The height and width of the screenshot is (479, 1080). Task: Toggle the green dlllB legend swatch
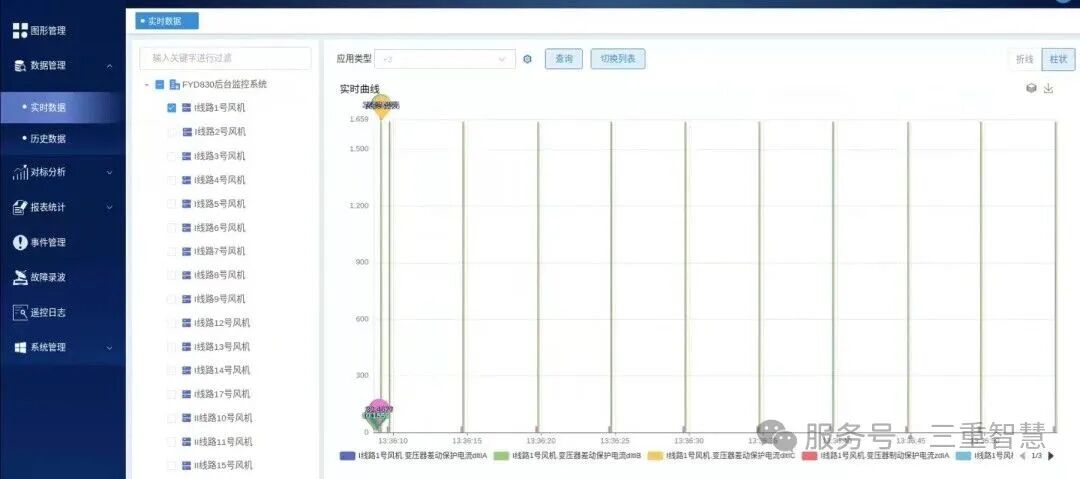[501, 456]
